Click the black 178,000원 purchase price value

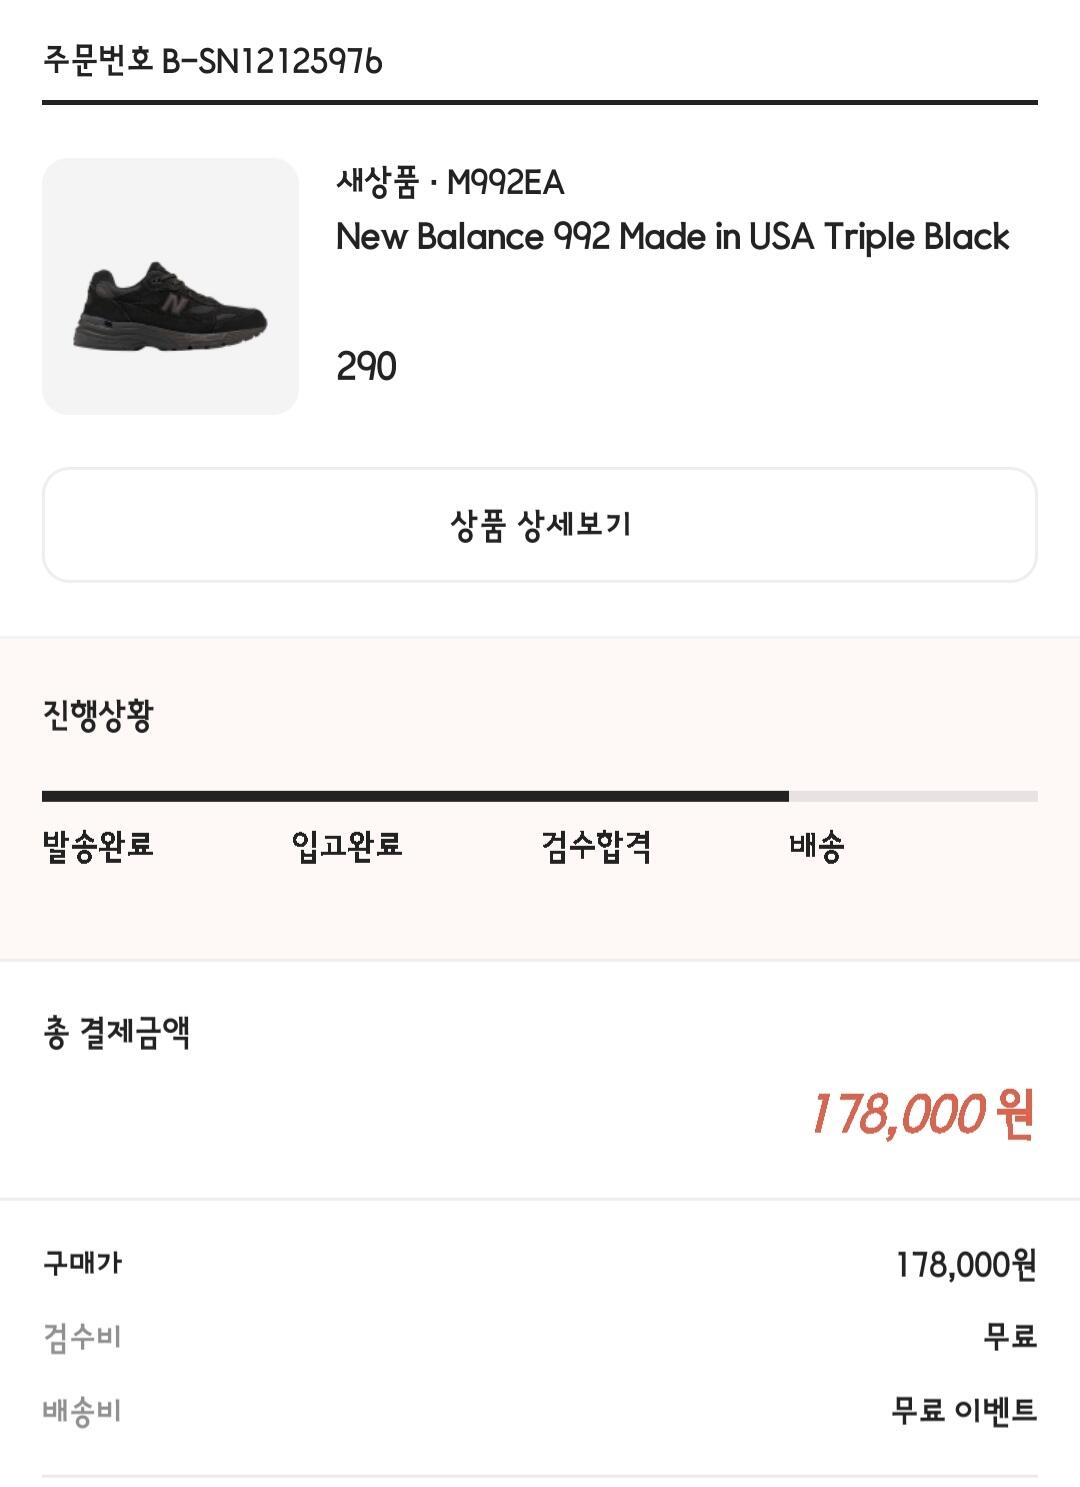(966, 1265)
